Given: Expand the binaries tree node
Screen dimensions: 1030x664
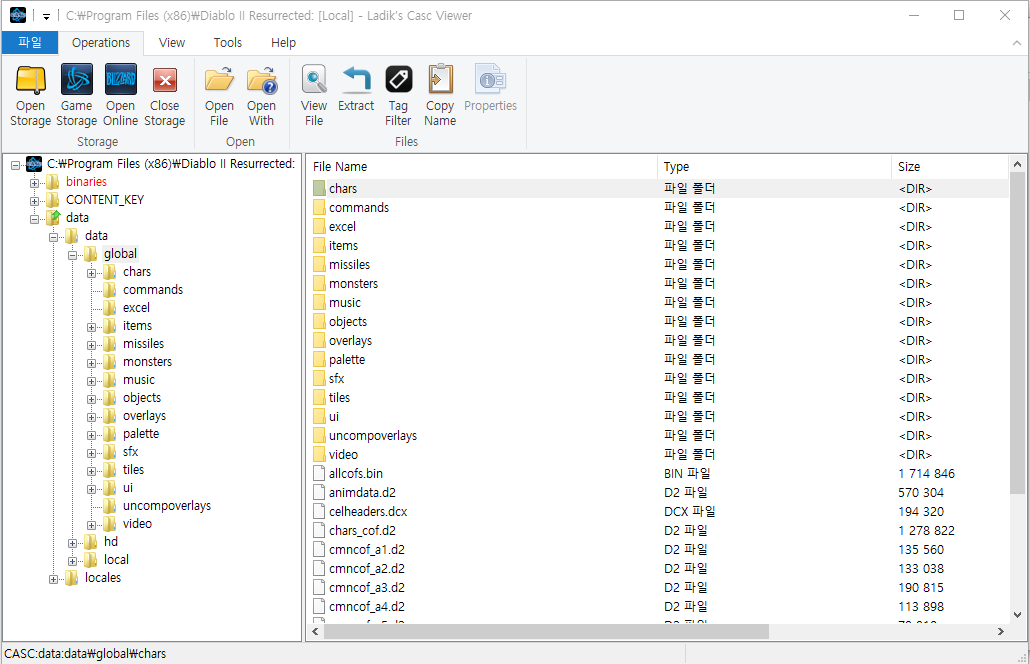Looking at the screenshot, I should [x=34, y=183].
